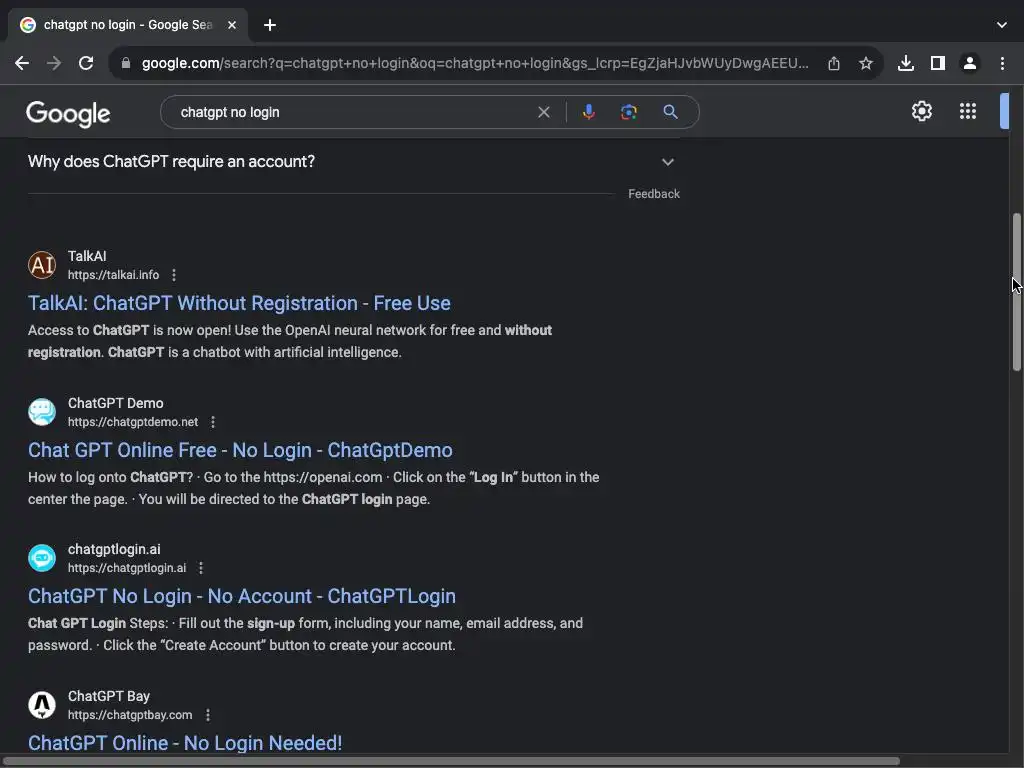Click the horizontal scrollbar at page bottom
This screenshot has width=1024, height=768.
(x=451, y=761)
